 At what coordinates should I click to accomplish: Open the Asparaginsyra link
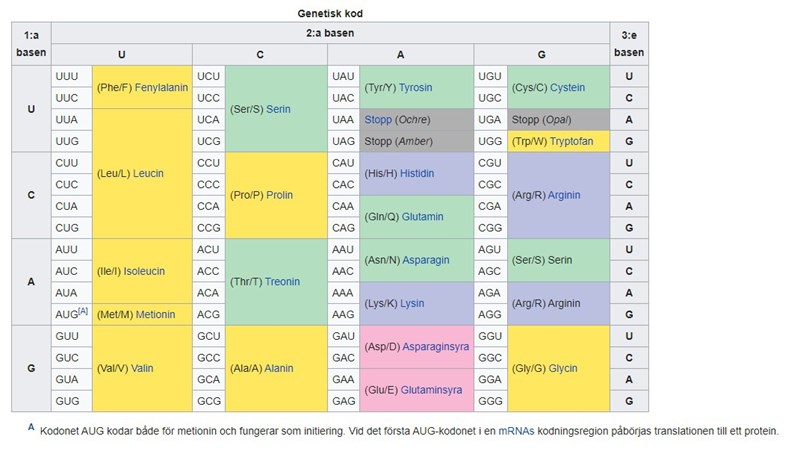coord(435,346)
